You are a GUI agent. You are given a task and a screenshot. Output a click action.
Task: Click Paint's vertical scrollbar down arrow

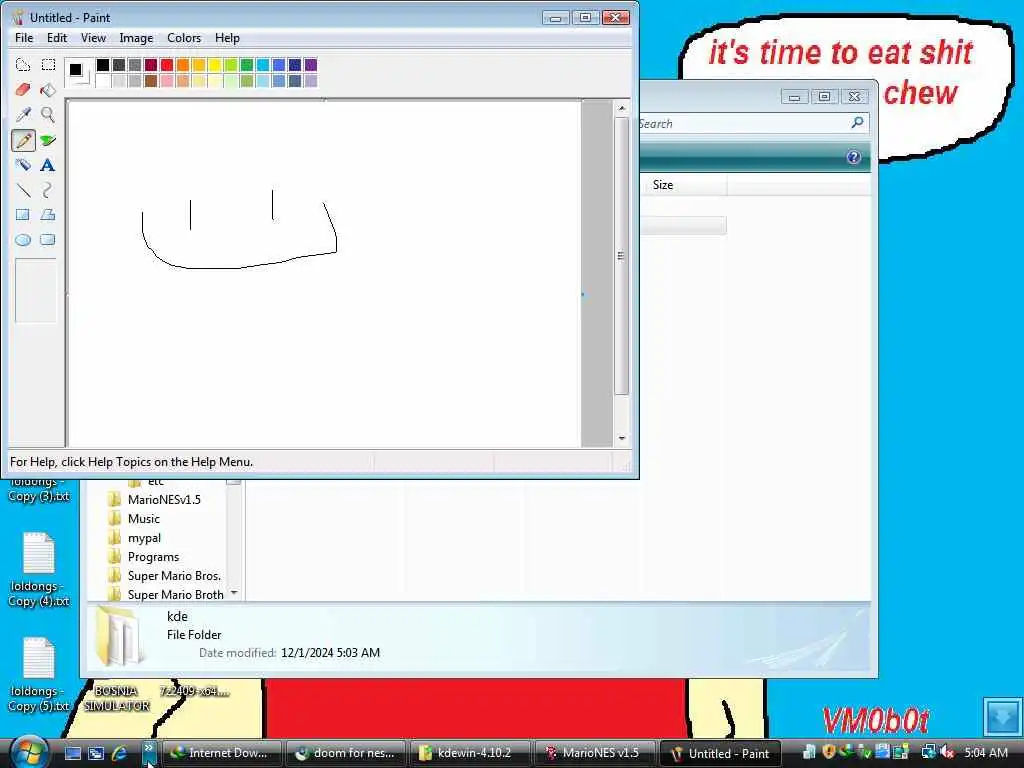(622, 439)
